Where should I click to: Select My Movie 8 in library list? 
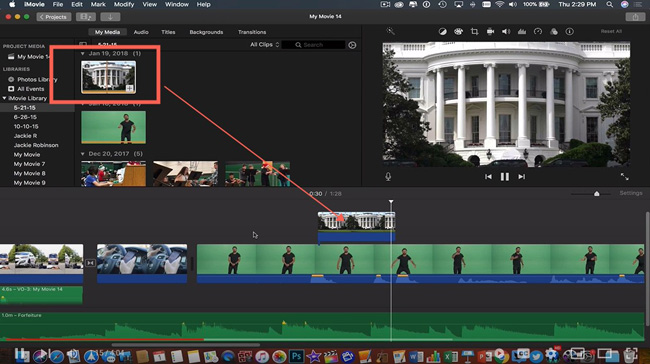29,173
